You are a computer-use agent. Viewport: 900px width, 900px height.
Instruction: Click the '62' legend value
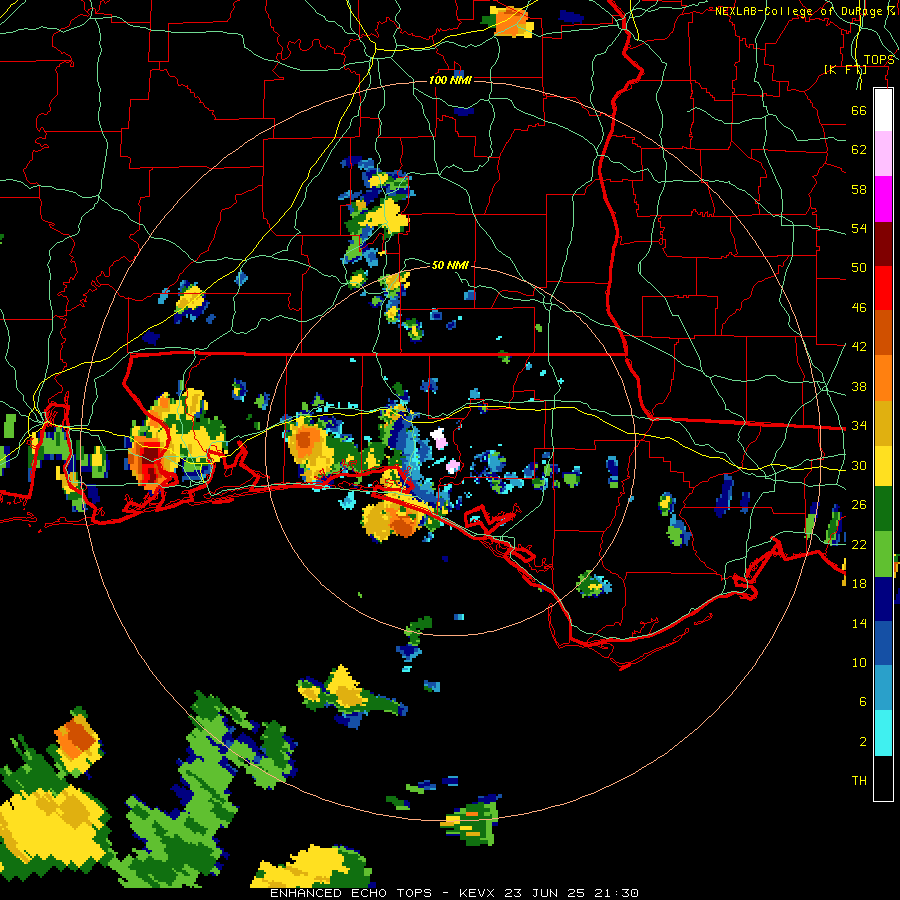[x=859, y=150]
